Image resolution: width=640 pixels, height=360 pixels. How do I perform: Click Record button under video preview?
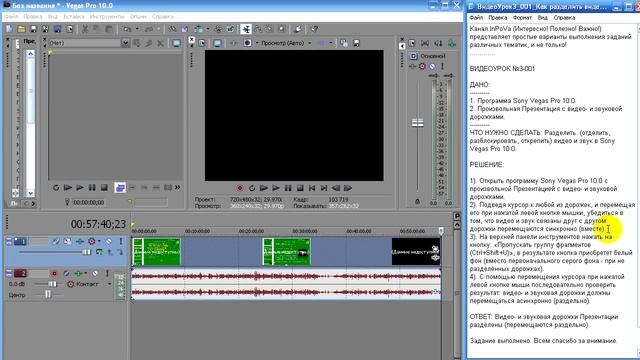pyautogui.click(x=240, y=188)
